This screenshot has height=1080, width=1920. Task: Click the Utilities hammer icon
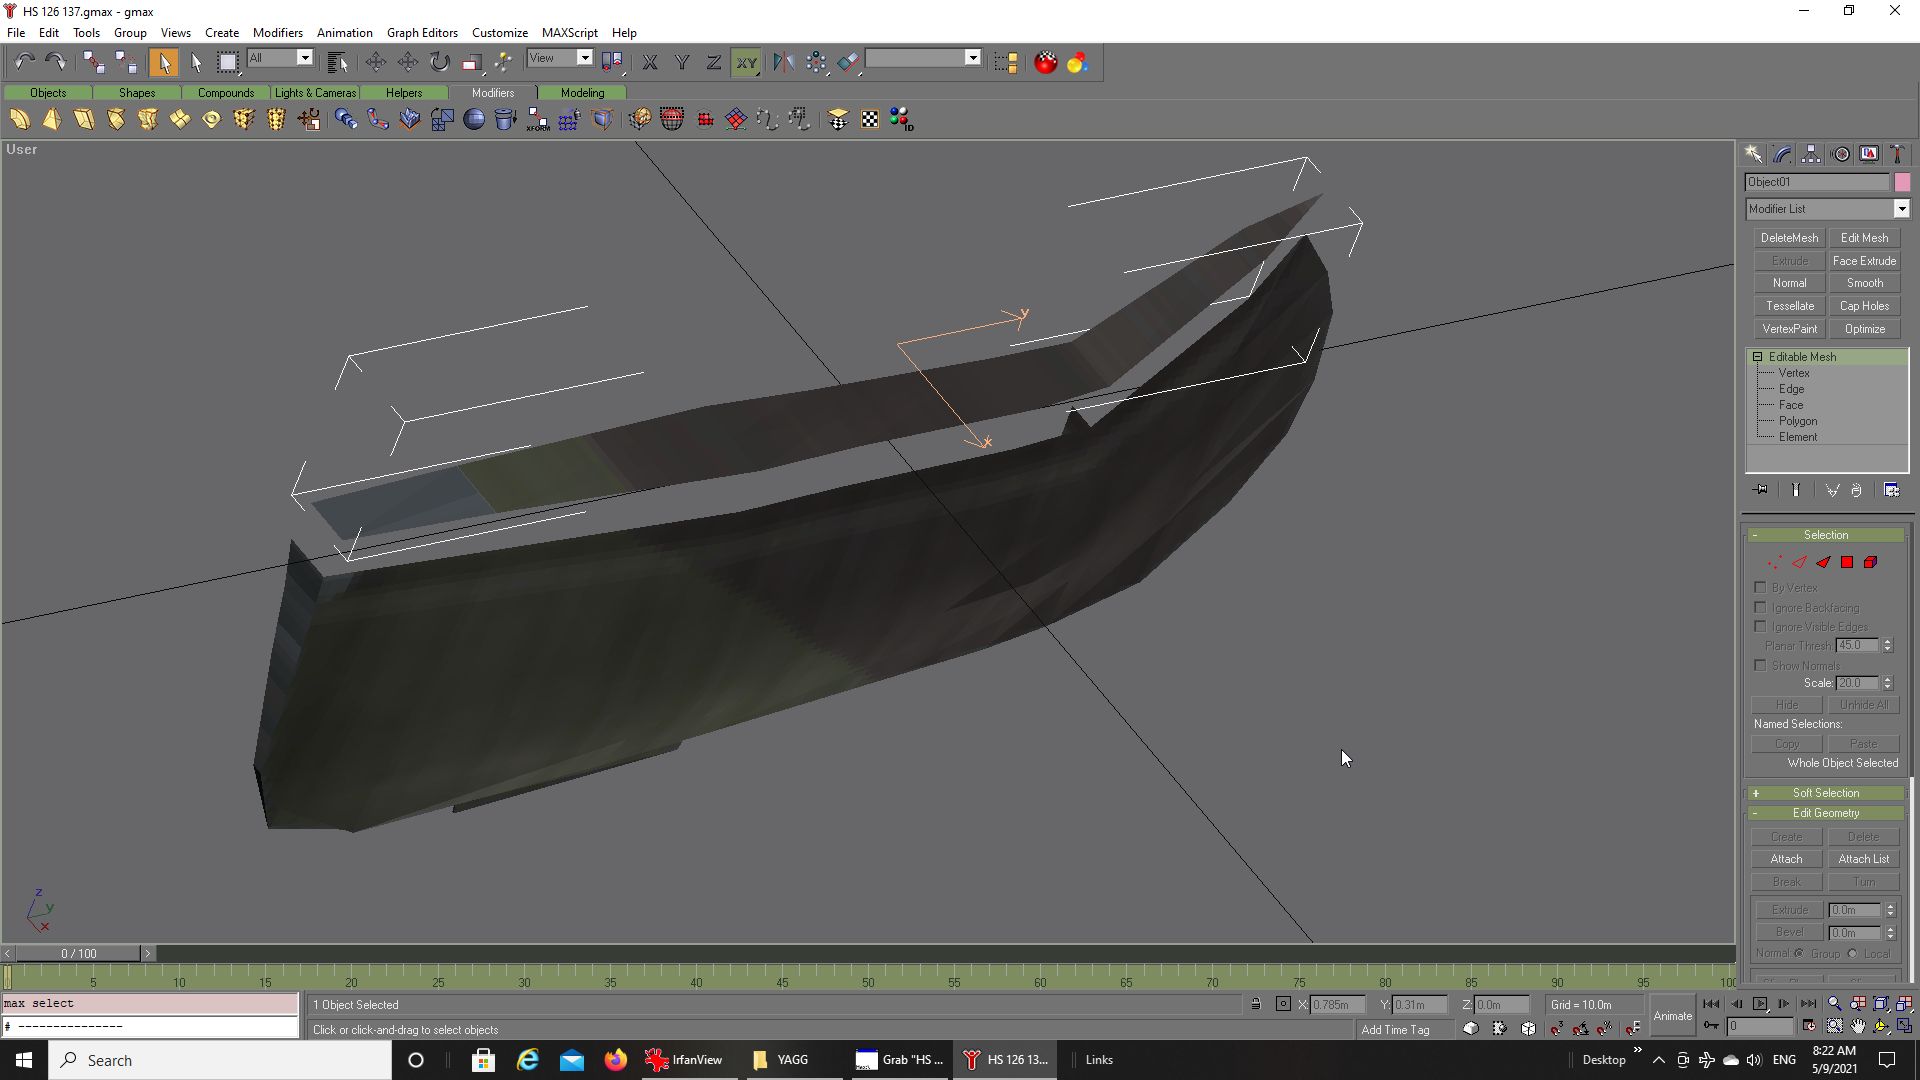pyautogui.click(x=1897, y=154)
